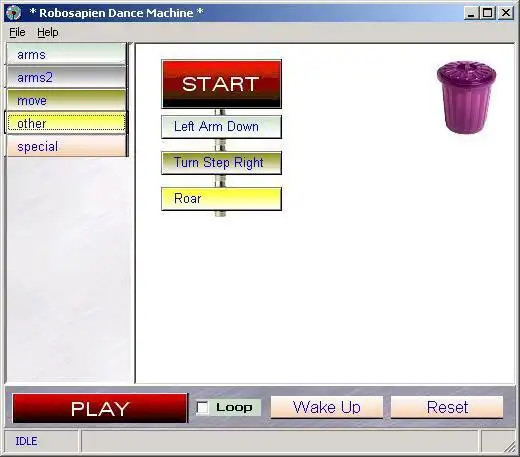The height and width of the screenshot is (457, 520).
Task: Click the purple trash can icon
Action: tap(466, 97)
